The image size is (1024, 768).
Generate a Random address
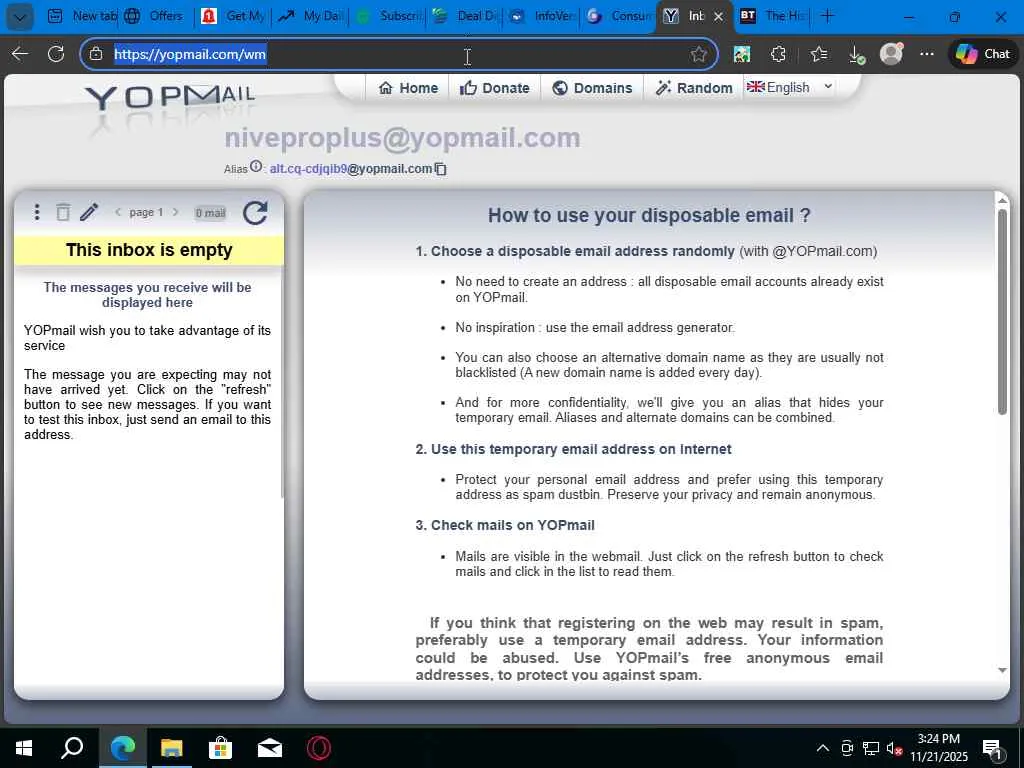pos(694,88)
